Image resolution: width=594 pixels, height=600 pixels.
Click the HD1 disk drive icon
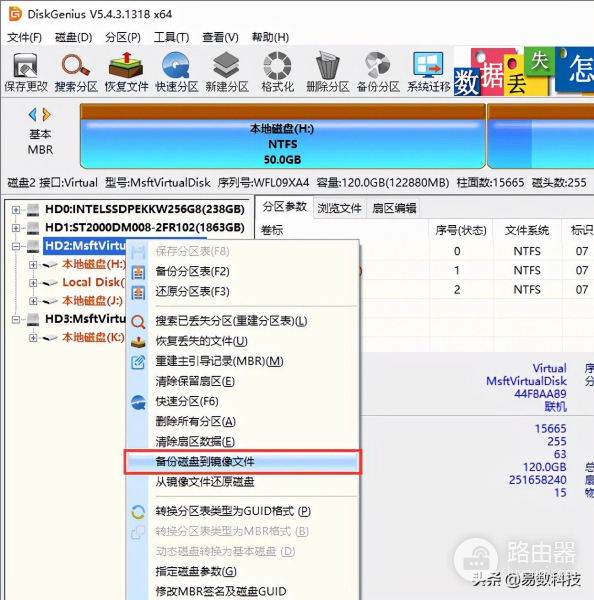[x=33, y=228]
